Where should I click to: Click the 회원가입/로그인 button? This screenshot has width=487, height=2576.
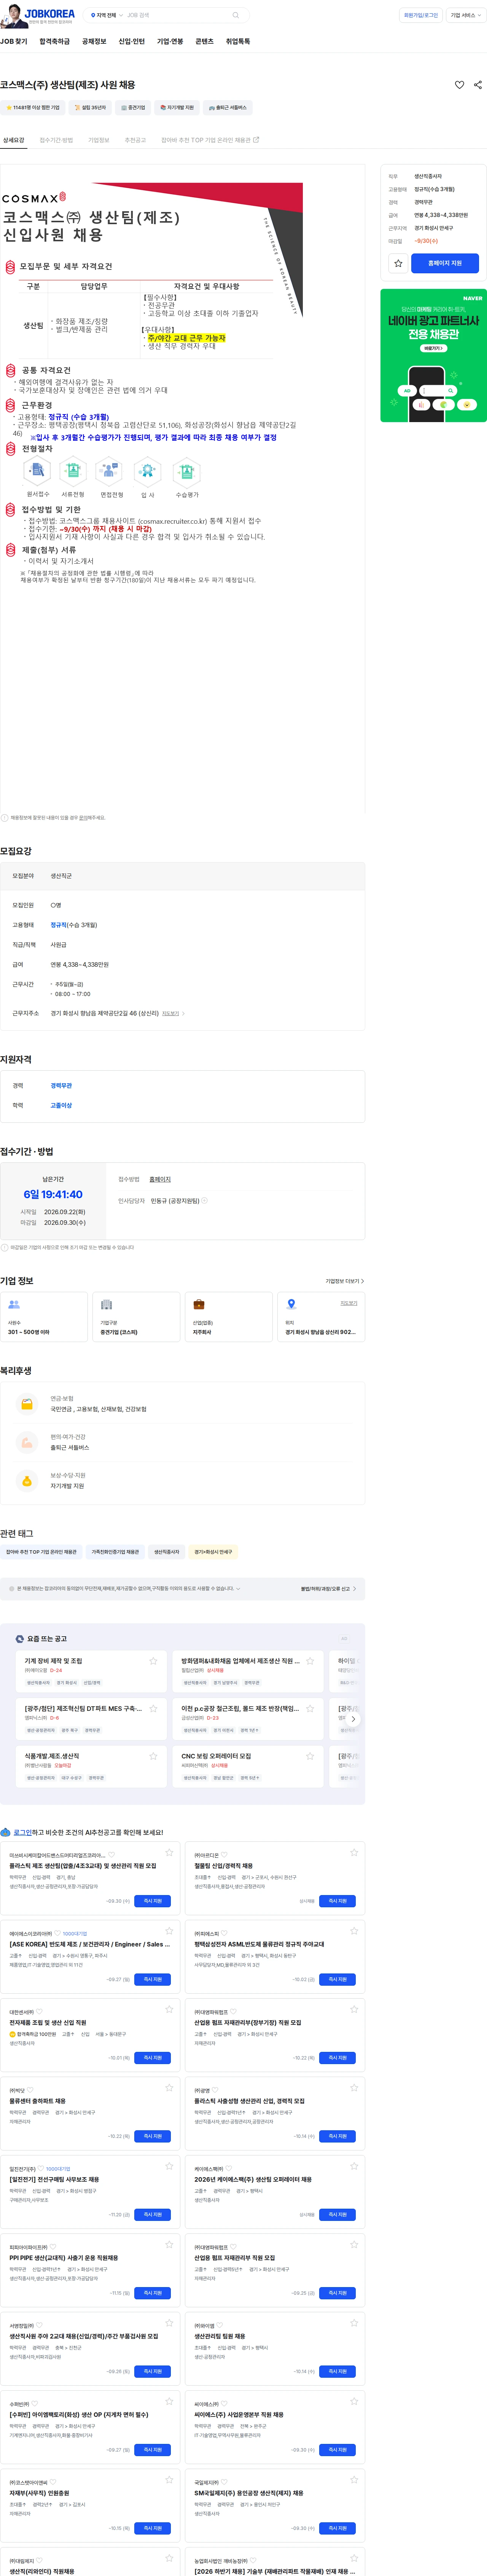click(421, 15)
